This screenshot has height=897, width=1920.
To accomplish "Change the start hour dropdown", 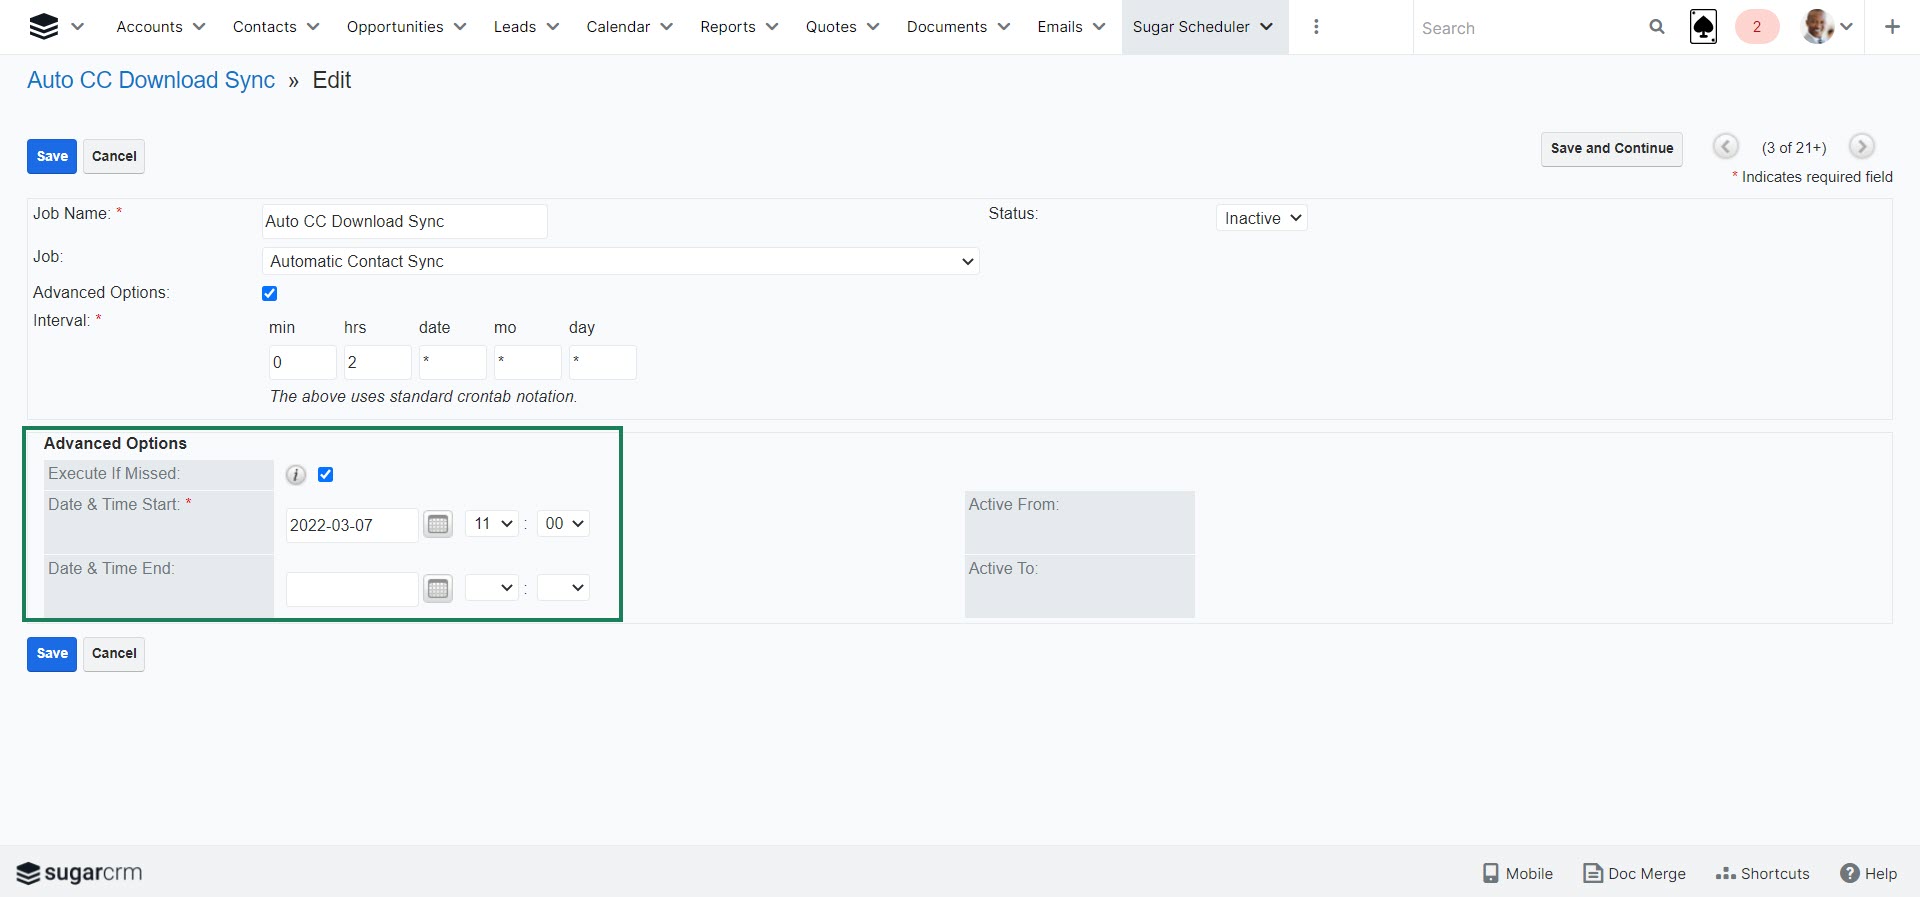I will (492, 524).
